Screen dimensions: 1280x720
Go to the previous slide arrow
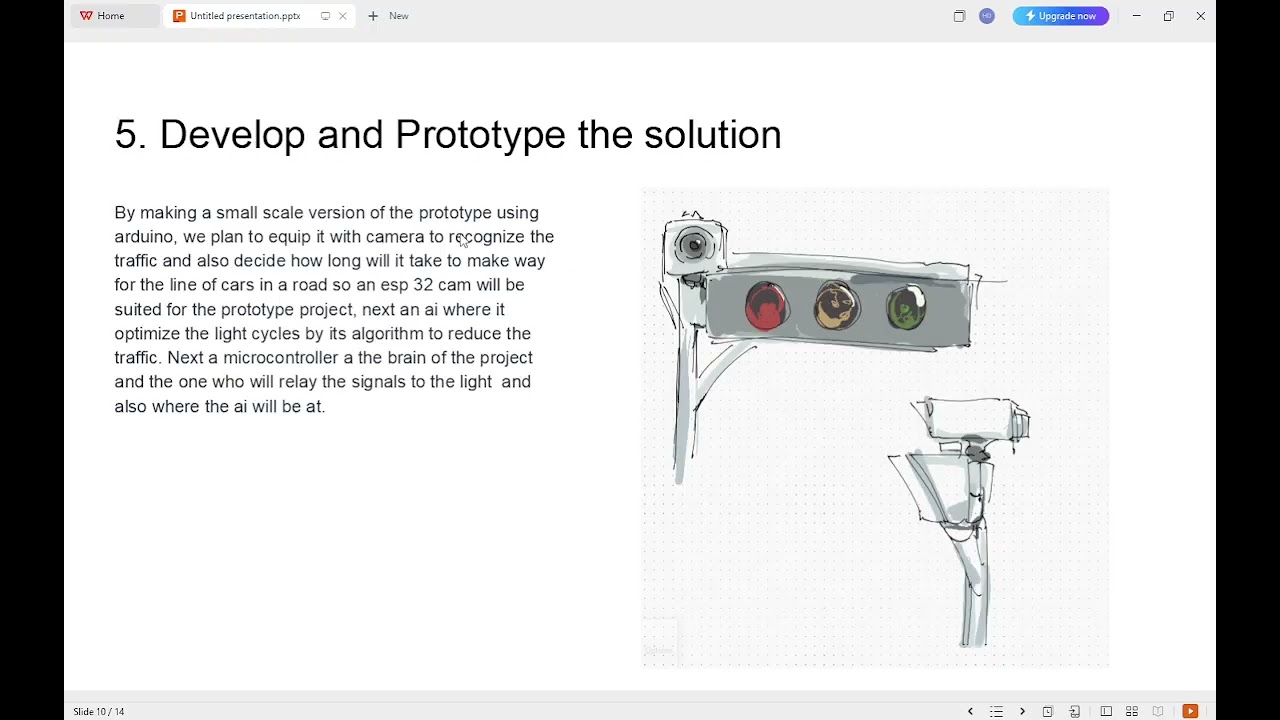tap(970, 712)
